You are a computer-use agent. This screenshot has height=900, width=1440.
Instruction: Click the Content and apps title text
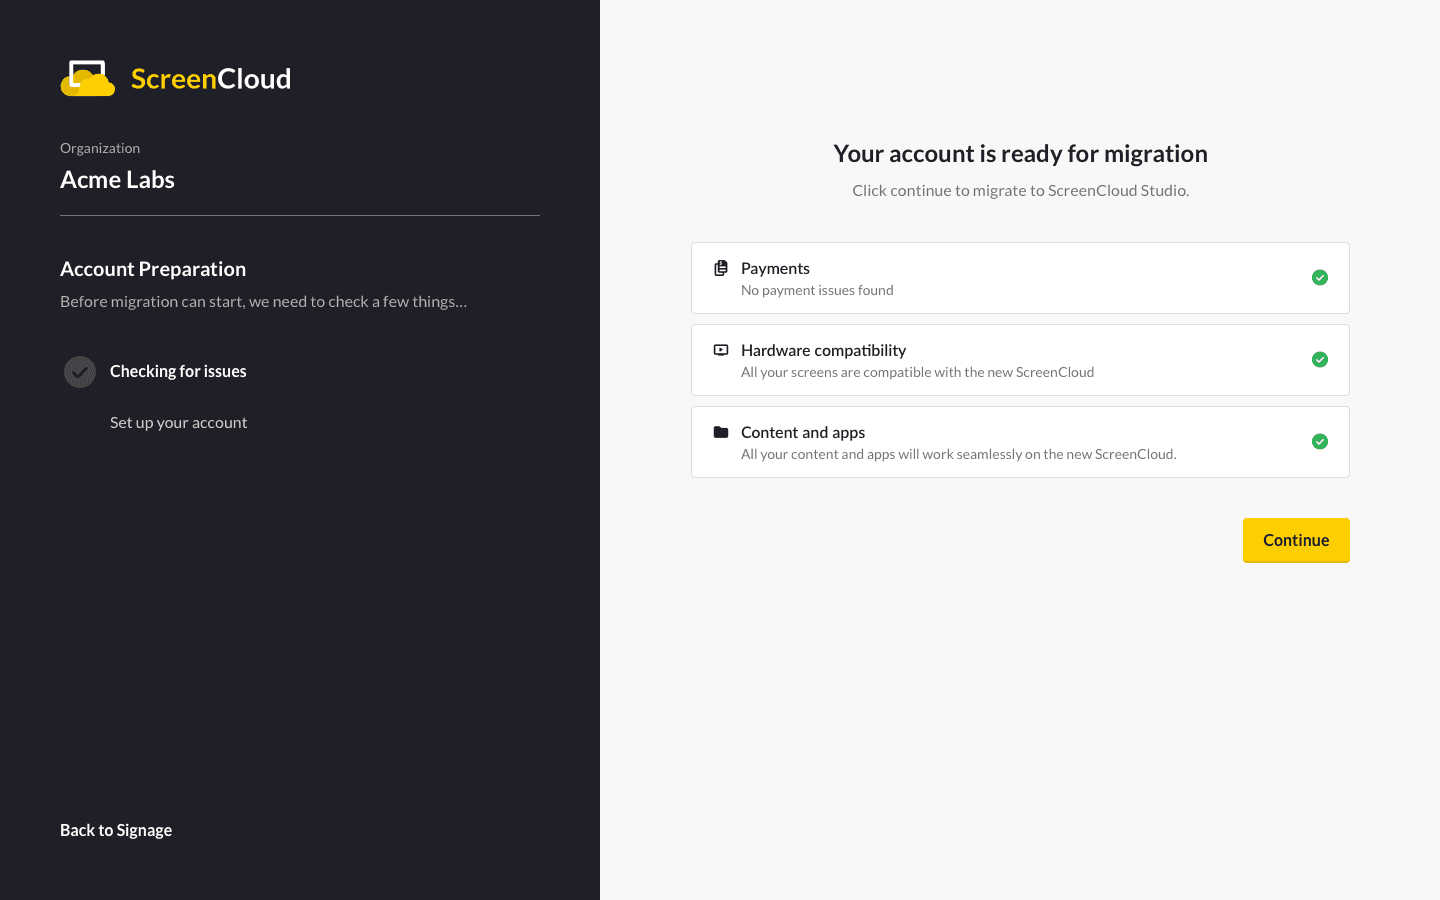pos(803,432)
